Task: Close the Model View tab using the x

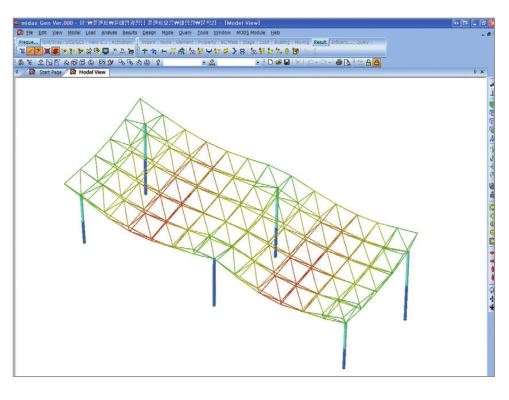Action: point(482,72)
